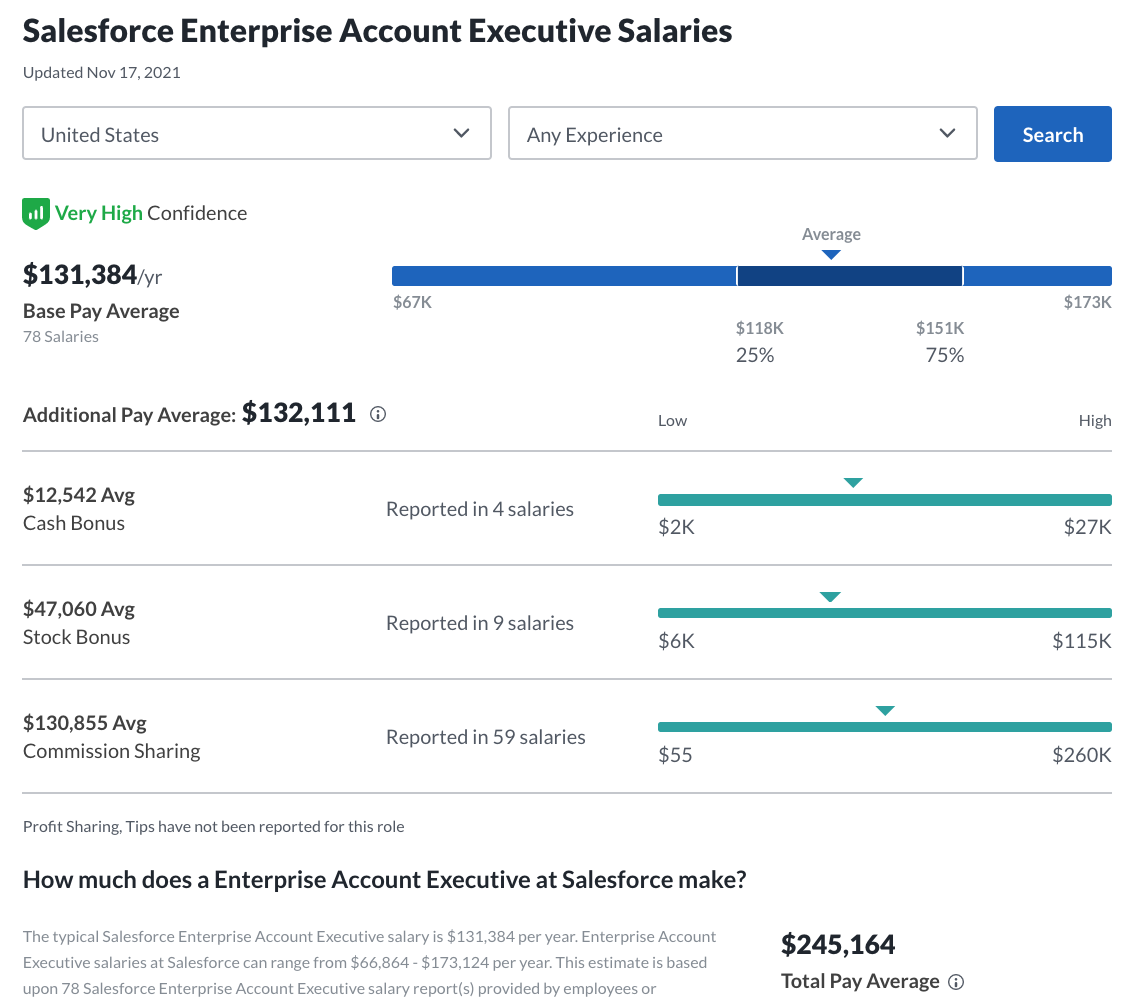The width and height of the screenshot is (1140, 1000).
Task: Click the '$2K' Cash Bonus low value
Action: point(676,527)
